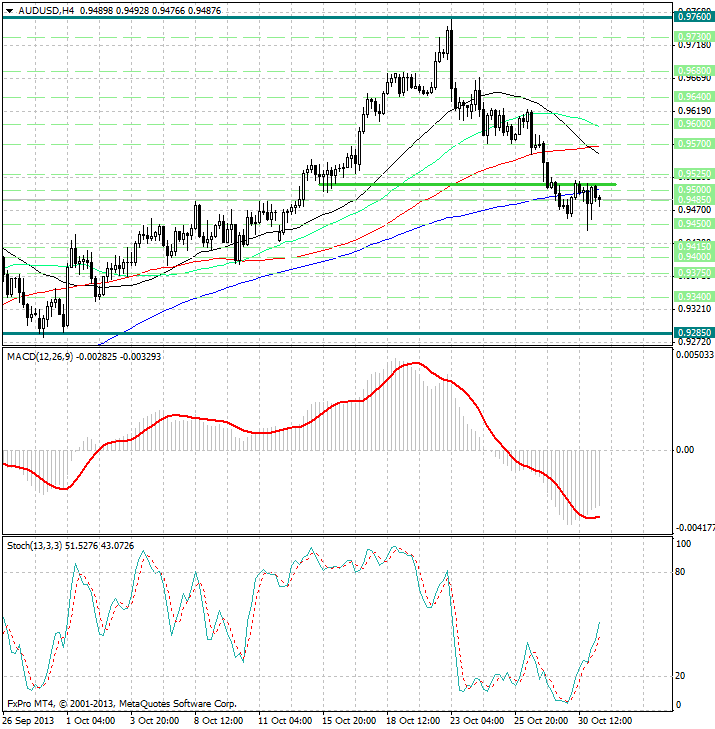The height and width of the screenshot is (729, 715).
Task: Click the 0.94700 price axis value
Action: coord(695,210)
